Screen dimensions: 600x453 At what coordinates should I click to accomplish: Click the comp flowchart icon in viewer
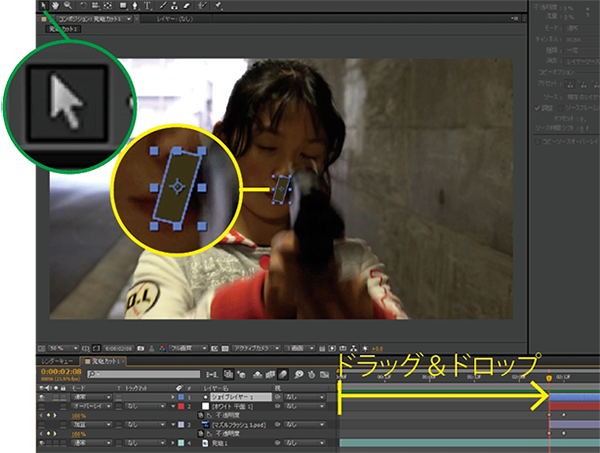354,349
